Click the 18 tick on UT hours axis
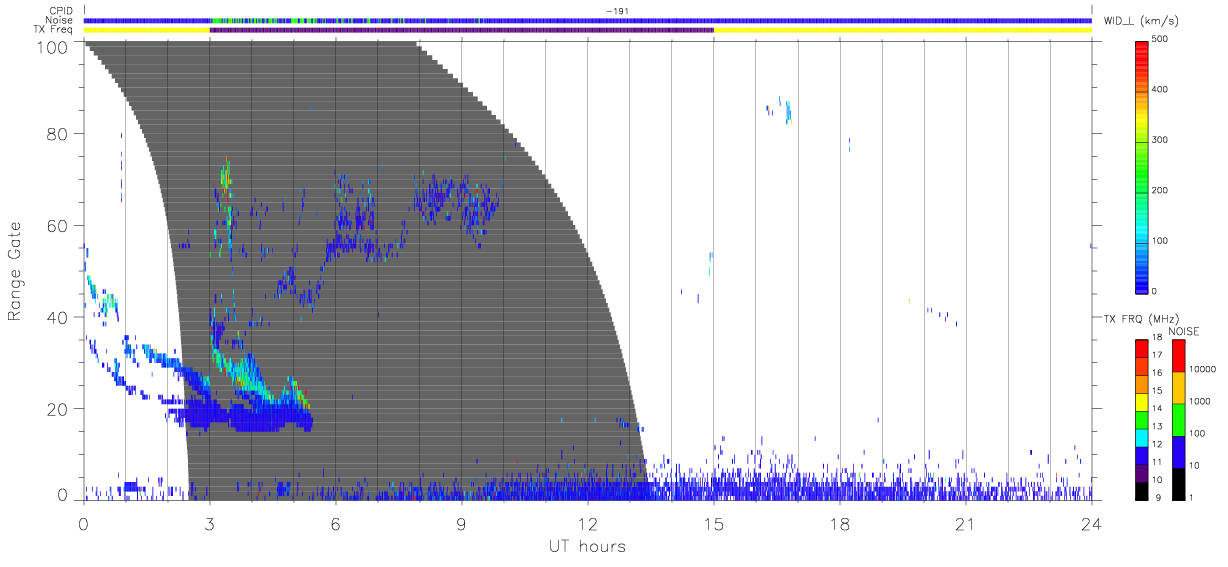1228x567 pixels. pyautogui.click(x=839, y=524)
